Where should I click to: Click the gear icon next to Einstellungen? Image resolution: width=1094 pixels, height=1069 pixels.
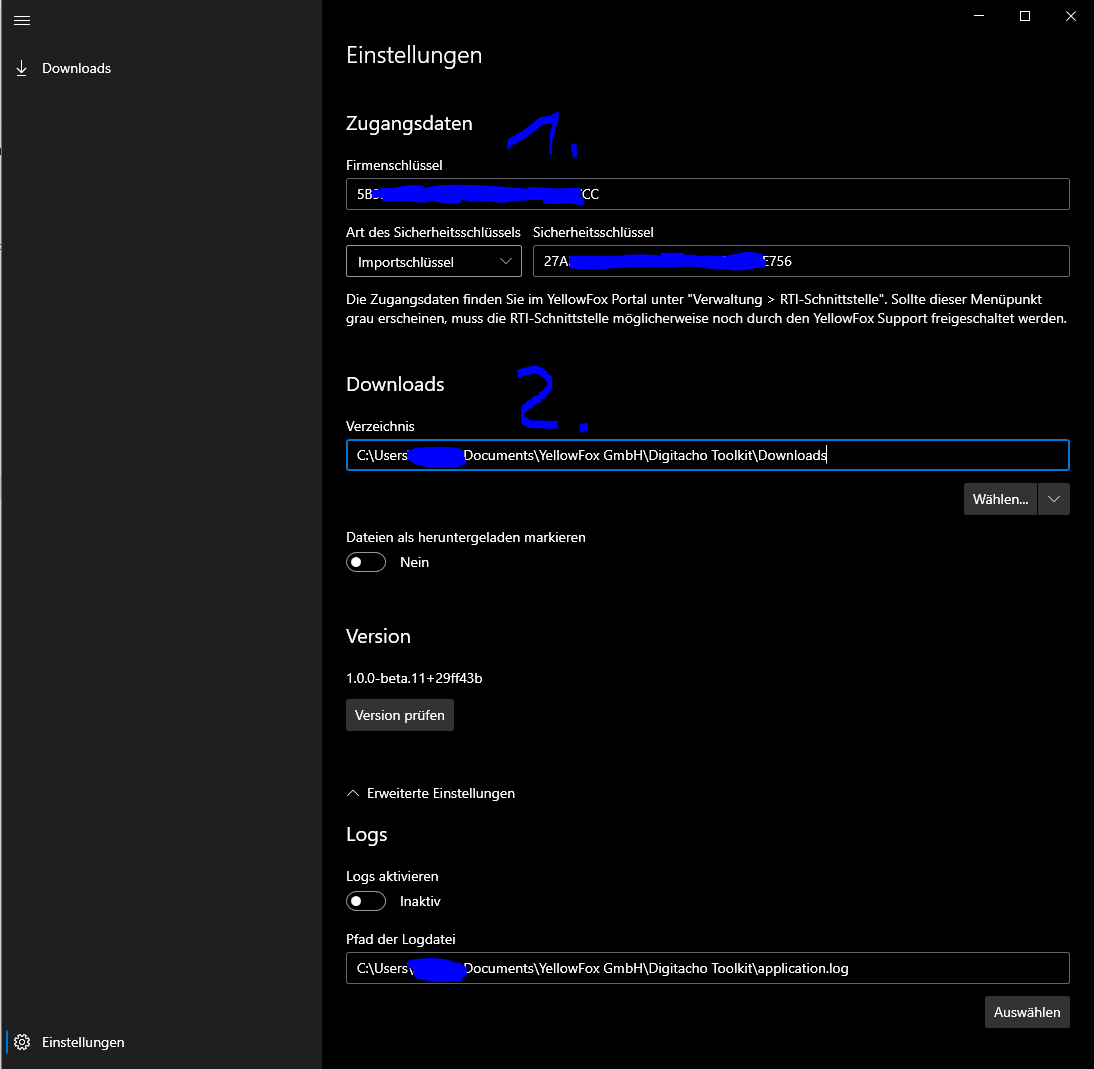22,1042
